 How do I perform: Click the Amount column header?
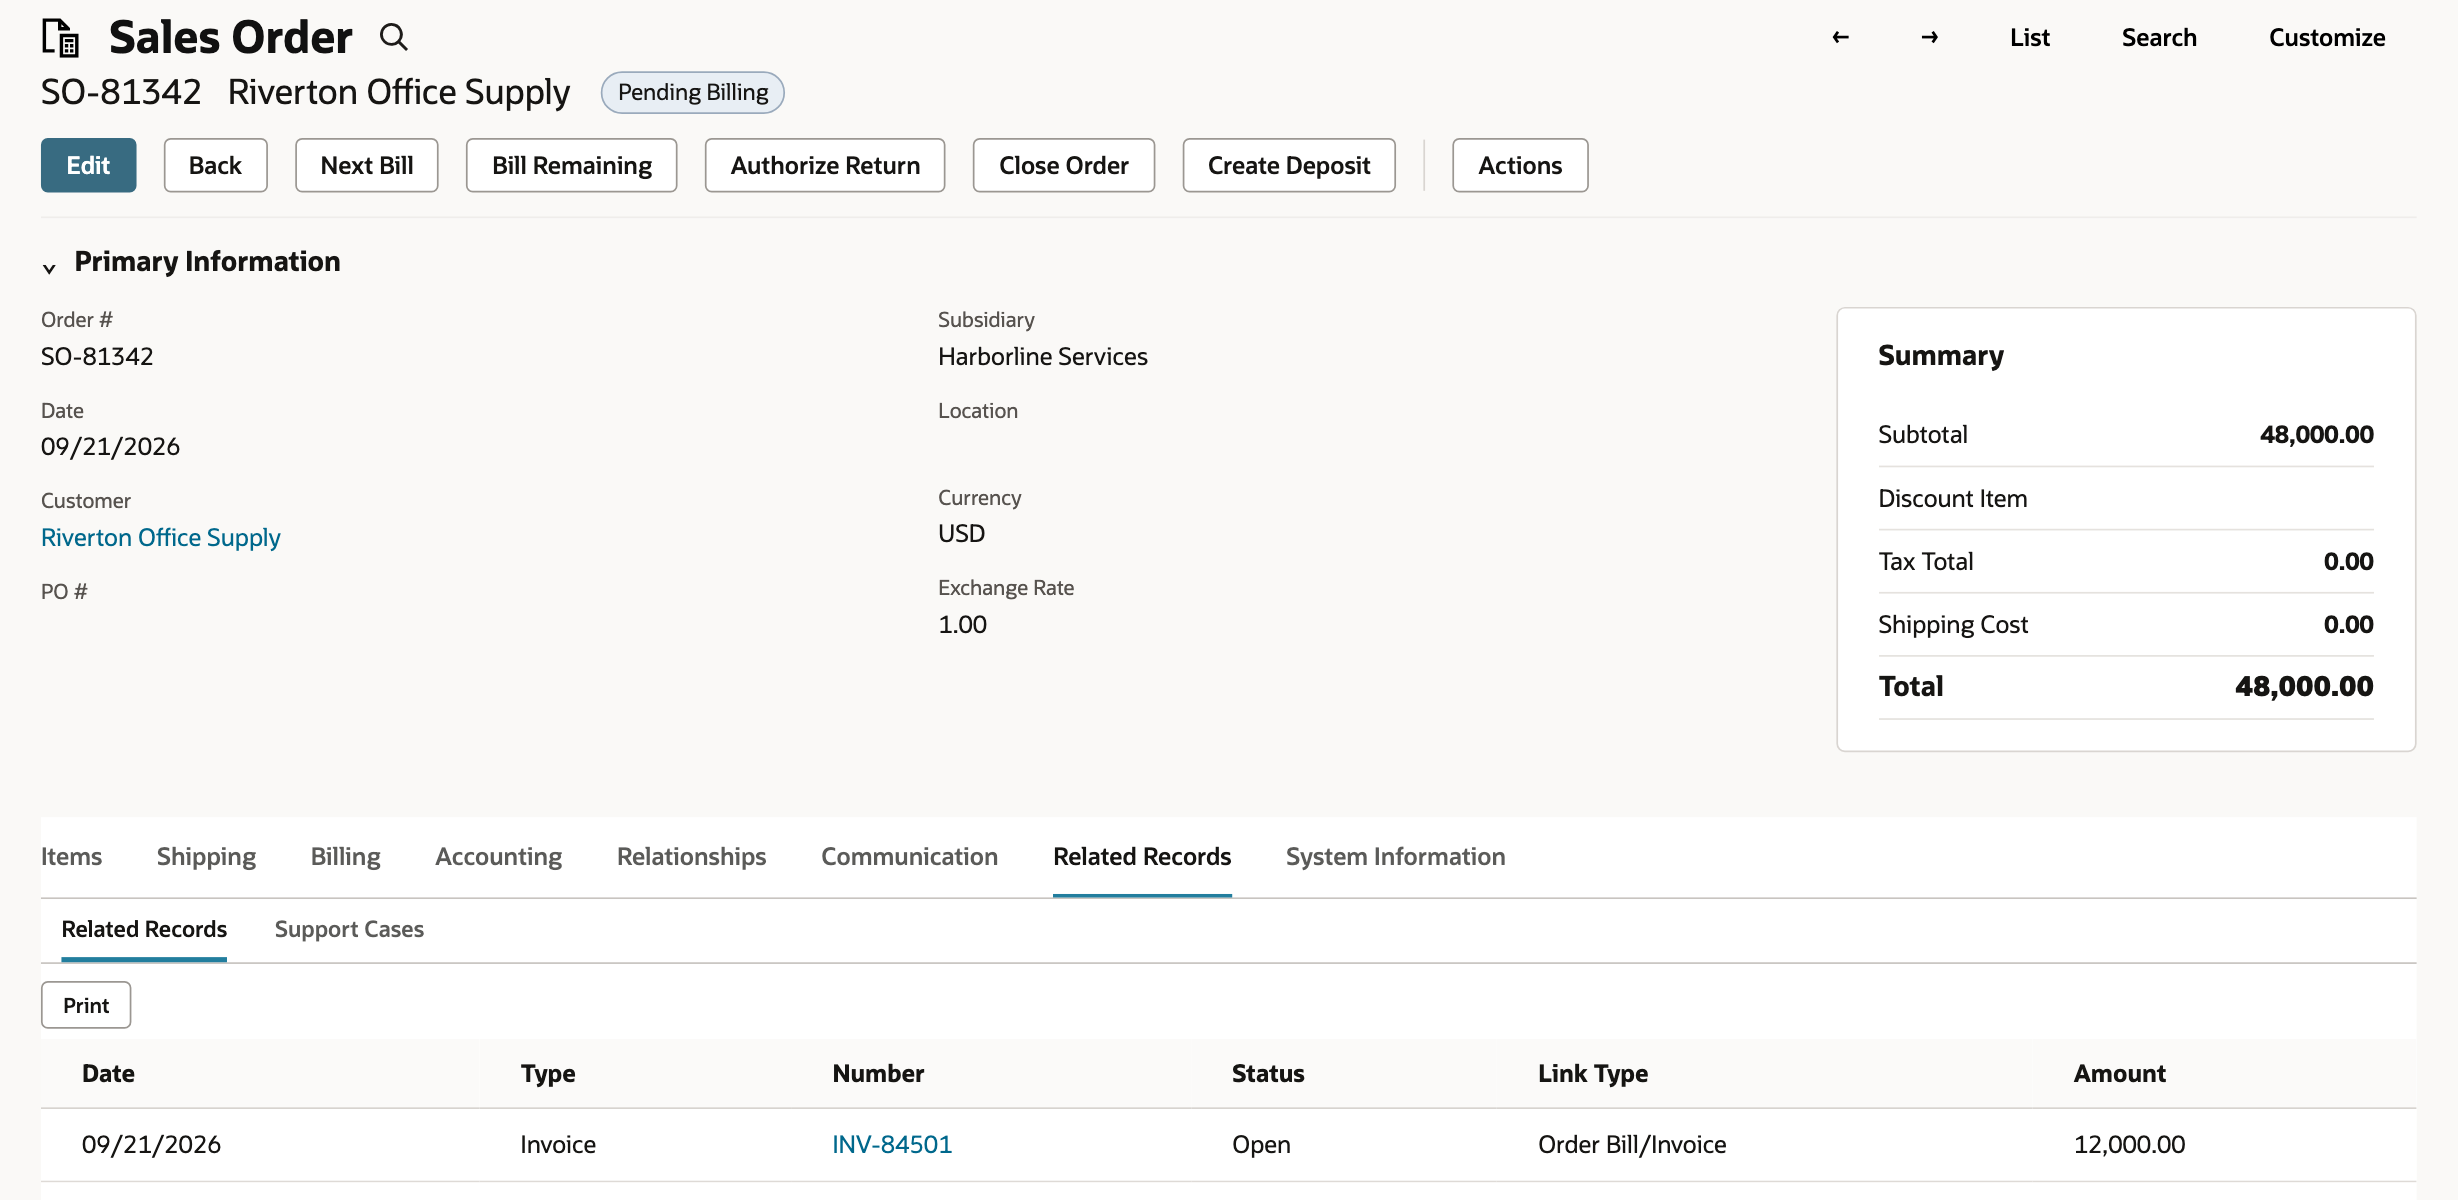coord(2119,1073)
